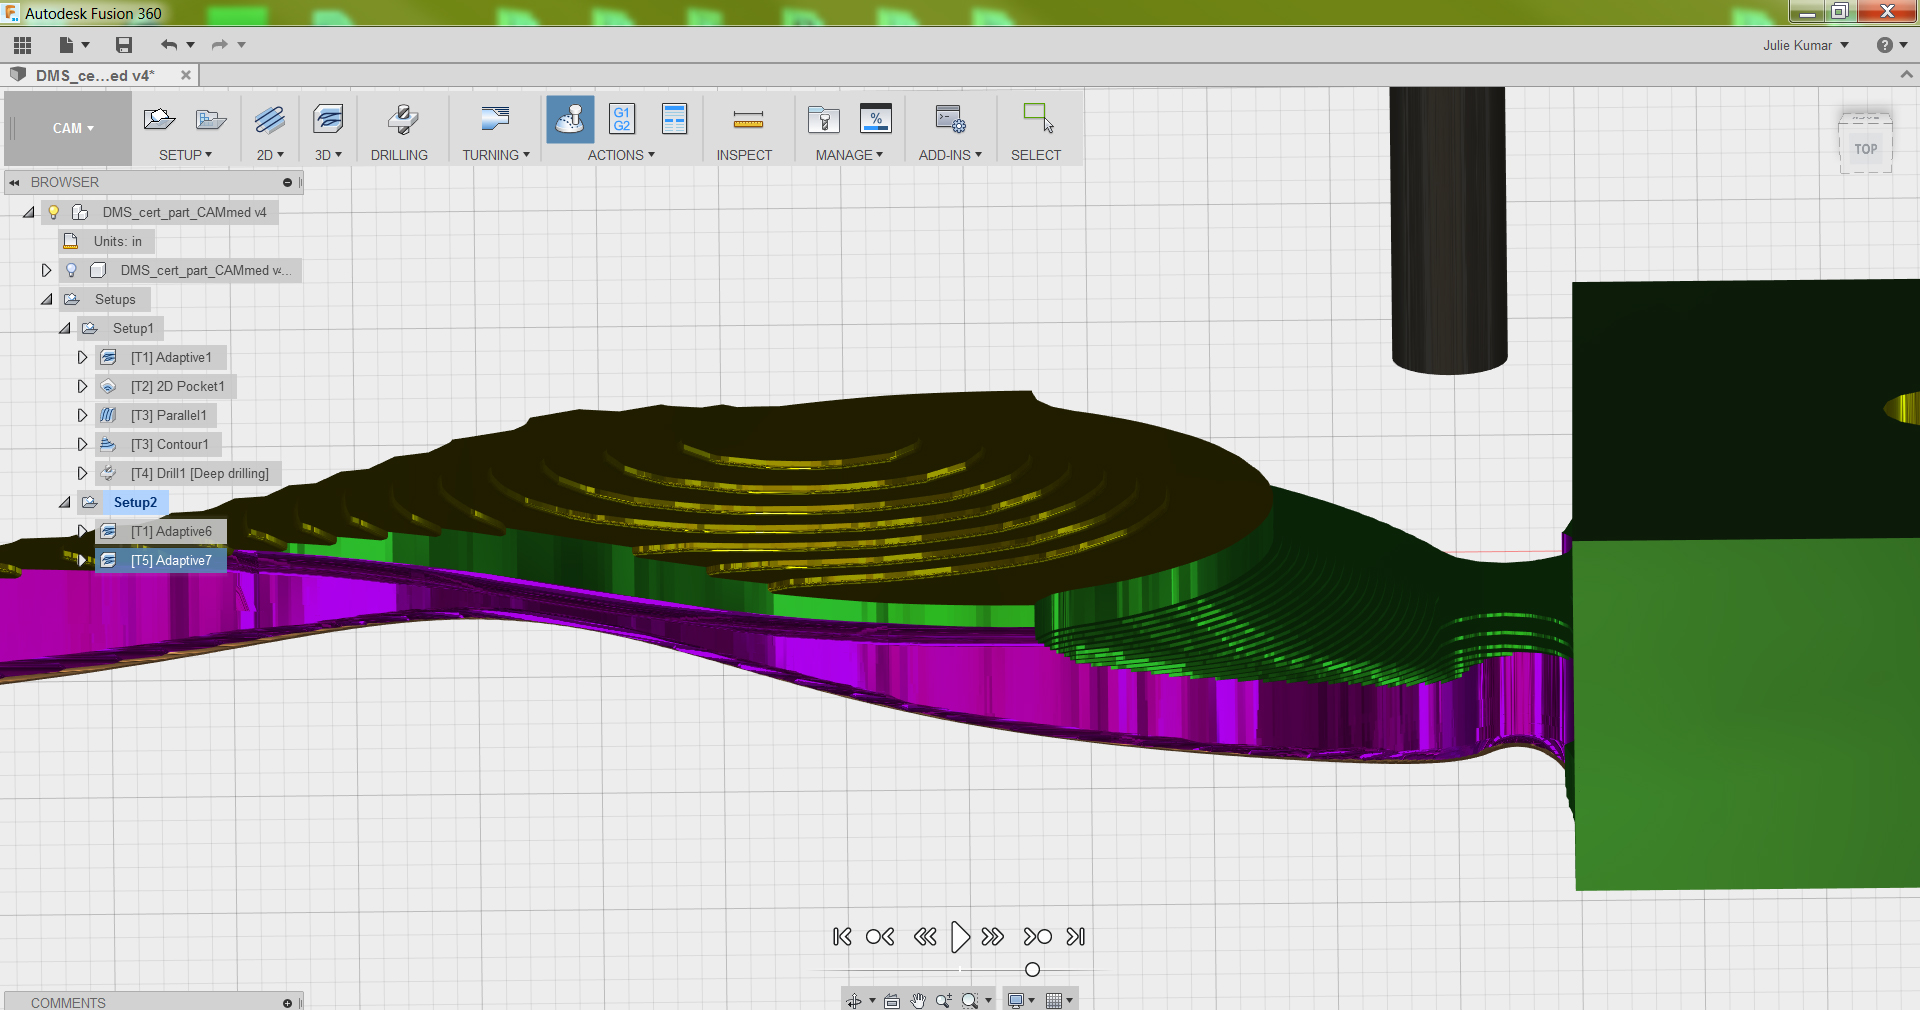The image size is (1920, 1010).
Task: Open the ADD-INS menu
Action: (x=950, y=155)
